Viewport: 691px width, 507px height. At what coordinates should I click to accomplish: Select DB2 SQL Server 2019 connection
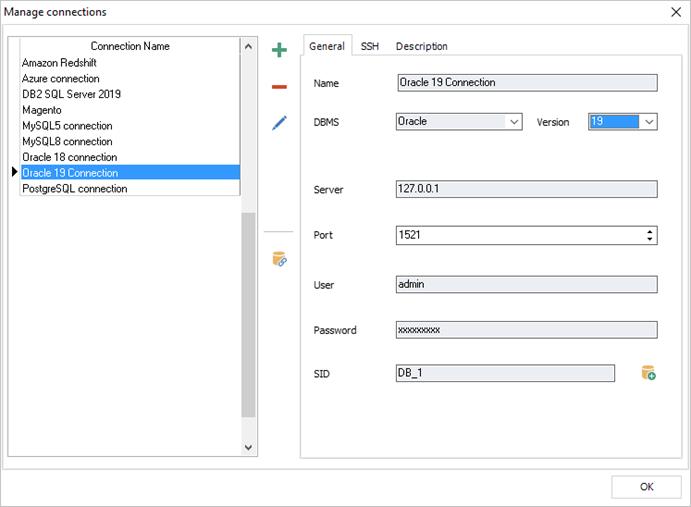click(130, 94)
